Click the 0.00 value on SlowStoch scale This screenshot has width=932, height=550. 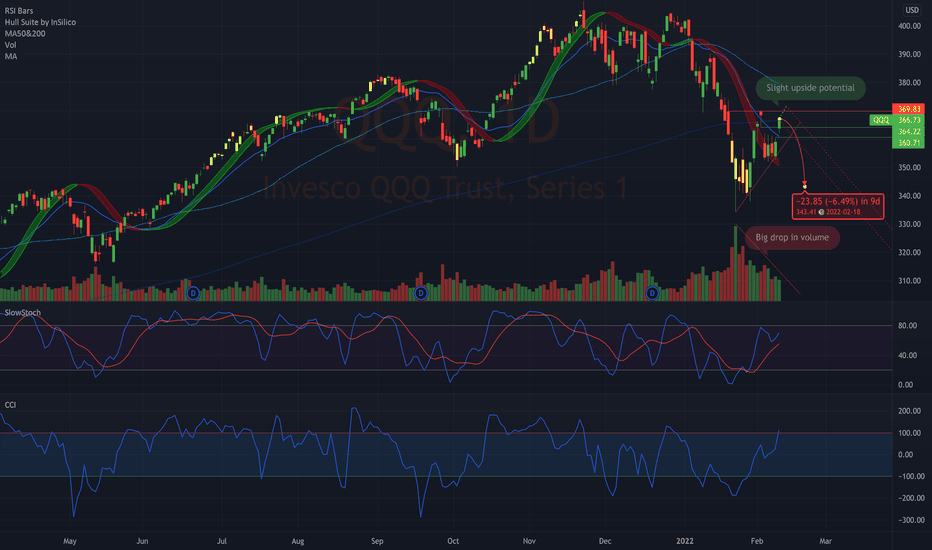pyautogui.click(x=905, y=385)
